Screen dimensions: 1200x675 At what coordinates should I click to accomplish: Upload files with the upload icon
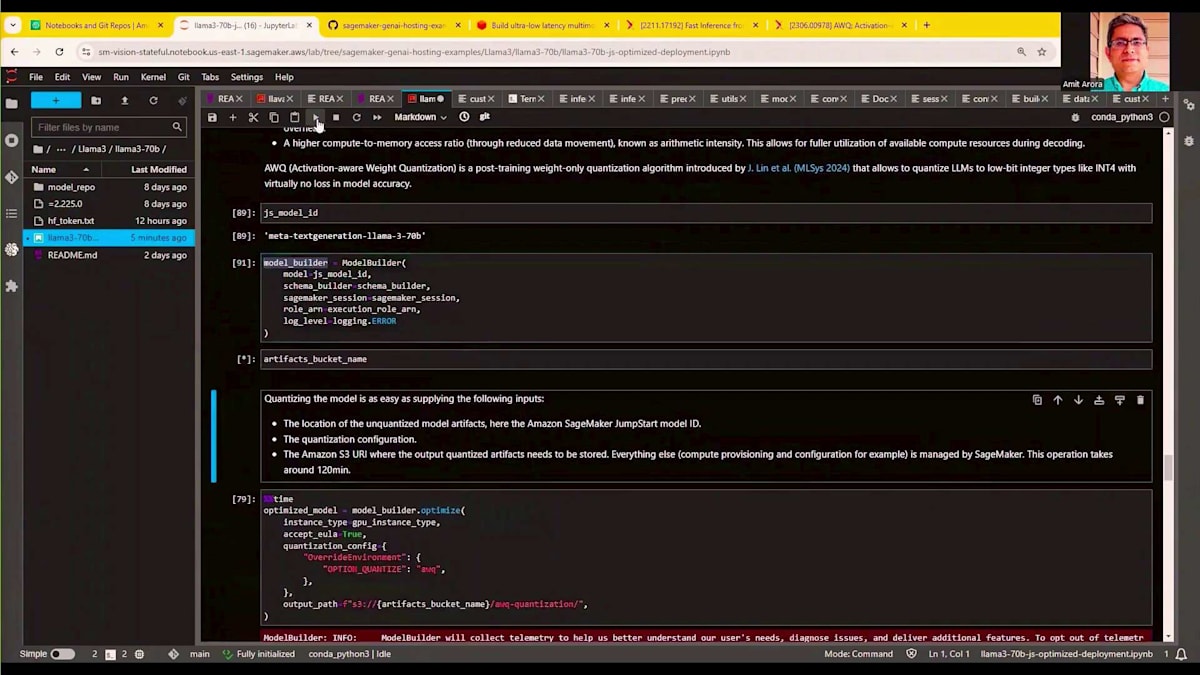[125, 100]
